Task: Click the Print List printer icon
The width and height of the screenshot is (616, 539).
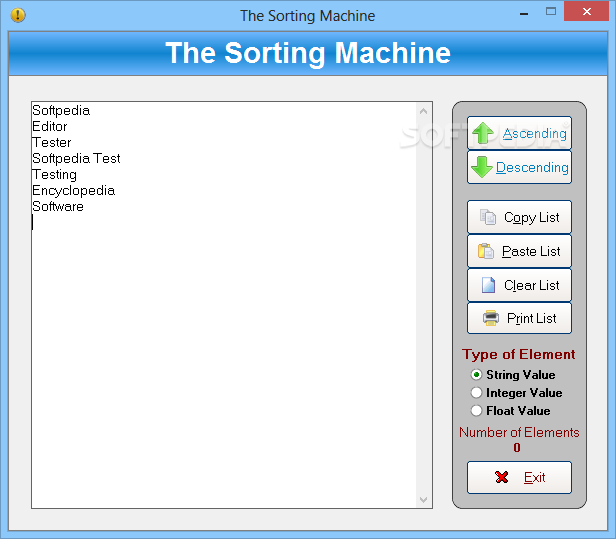Action: click(491, 318)
